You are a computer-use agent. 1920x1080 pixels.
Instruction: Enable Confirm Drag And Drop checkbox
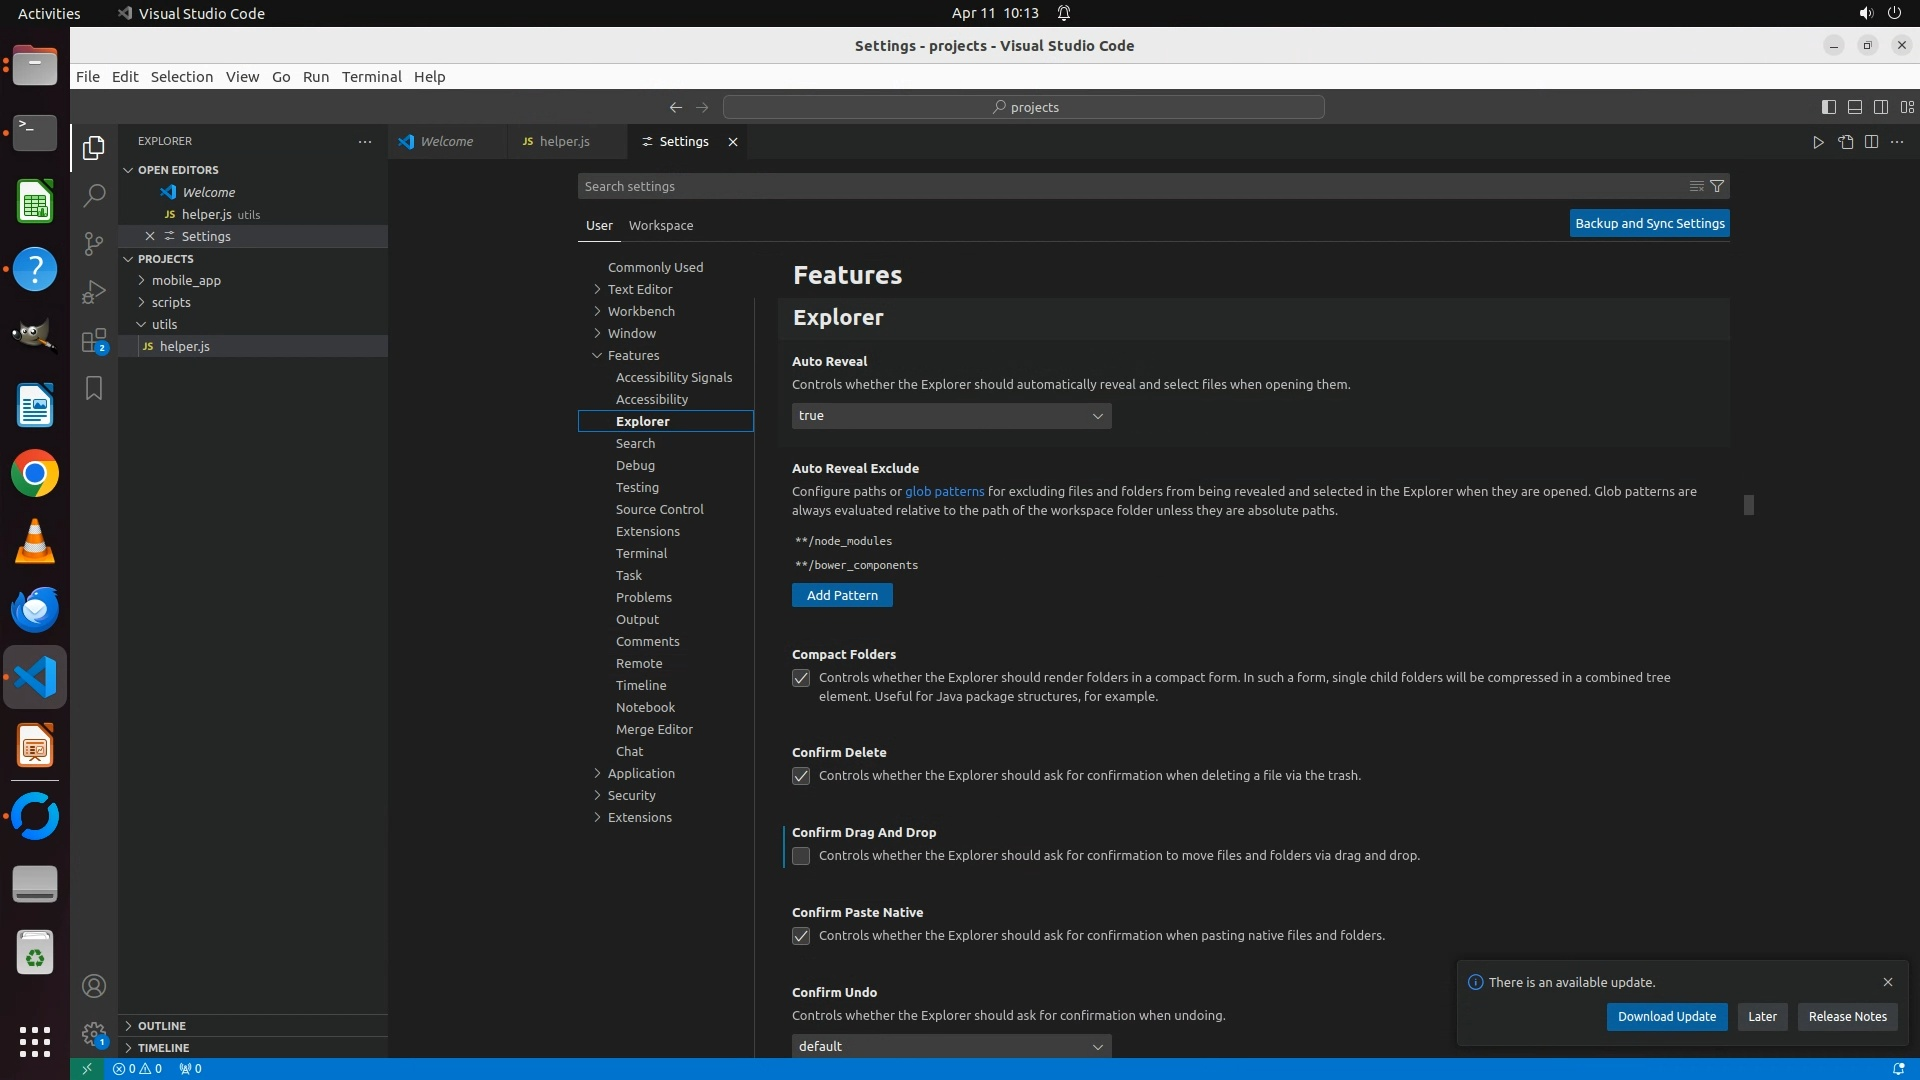pos(801,856)
